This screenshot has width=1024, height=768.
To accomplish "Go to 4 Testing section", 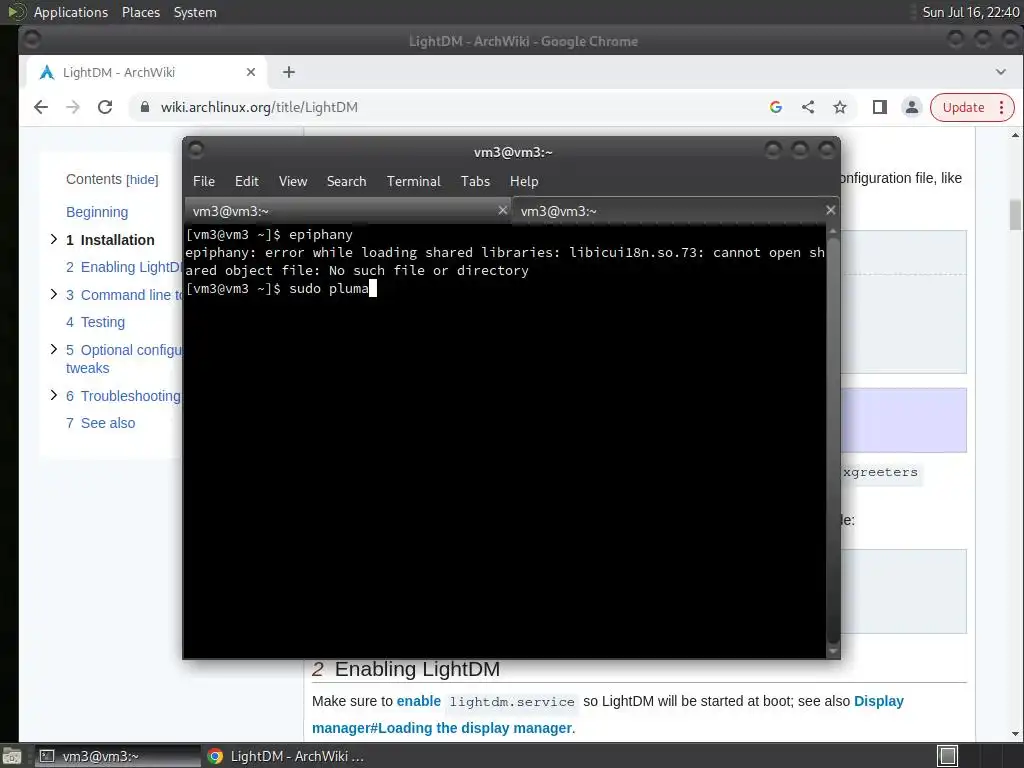I will [x=95, y=322].
